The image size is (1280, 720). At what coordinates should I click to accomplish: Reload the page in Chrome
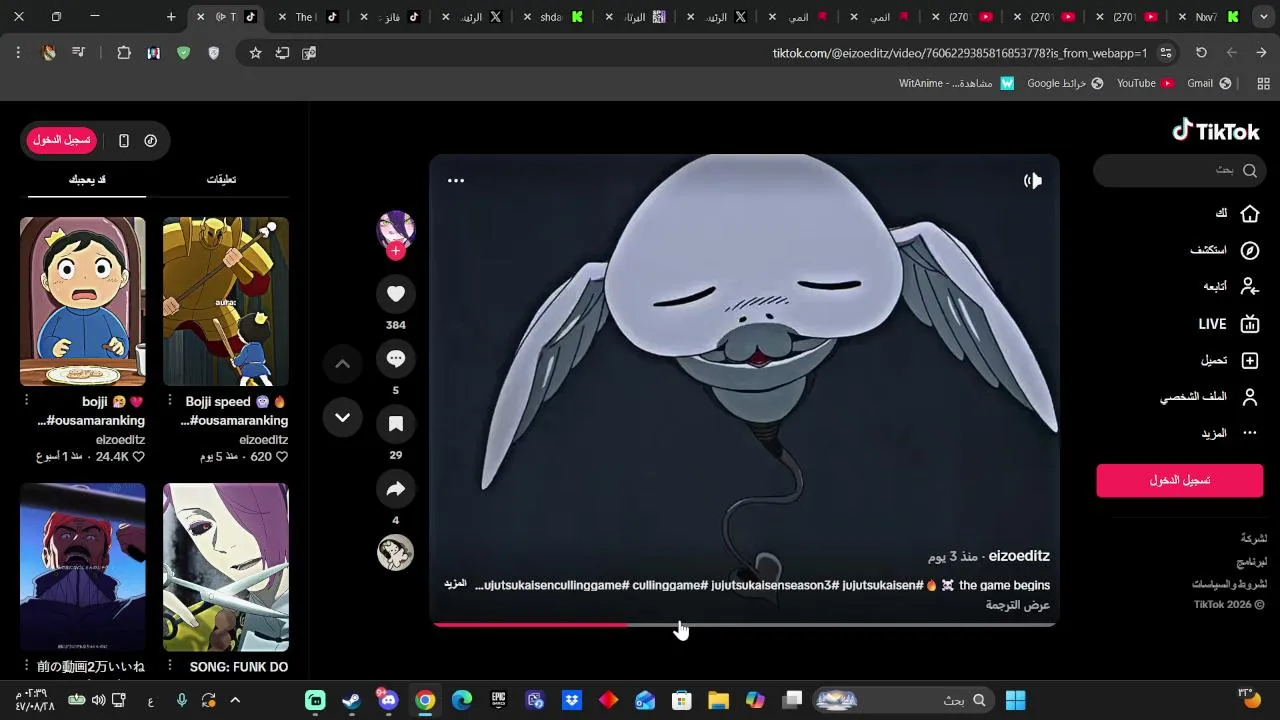click(1201, 53)
